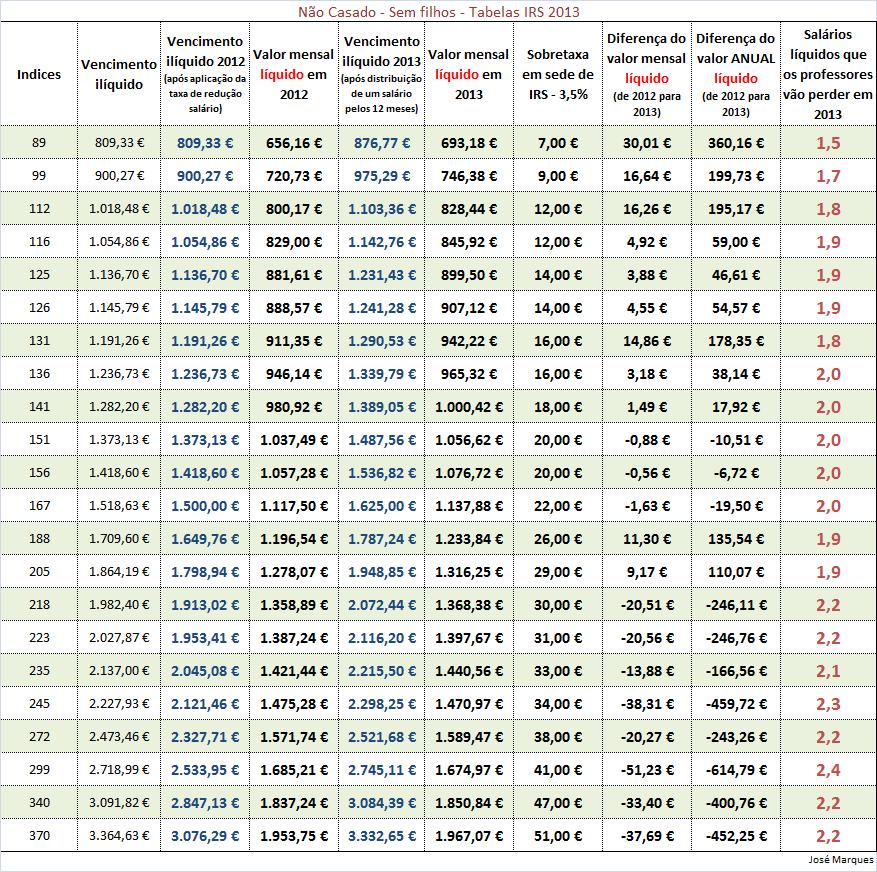Select index cell 99
The width and height of the screenshot is (877, 872).
pyautogui.click(x=39, y=176)
